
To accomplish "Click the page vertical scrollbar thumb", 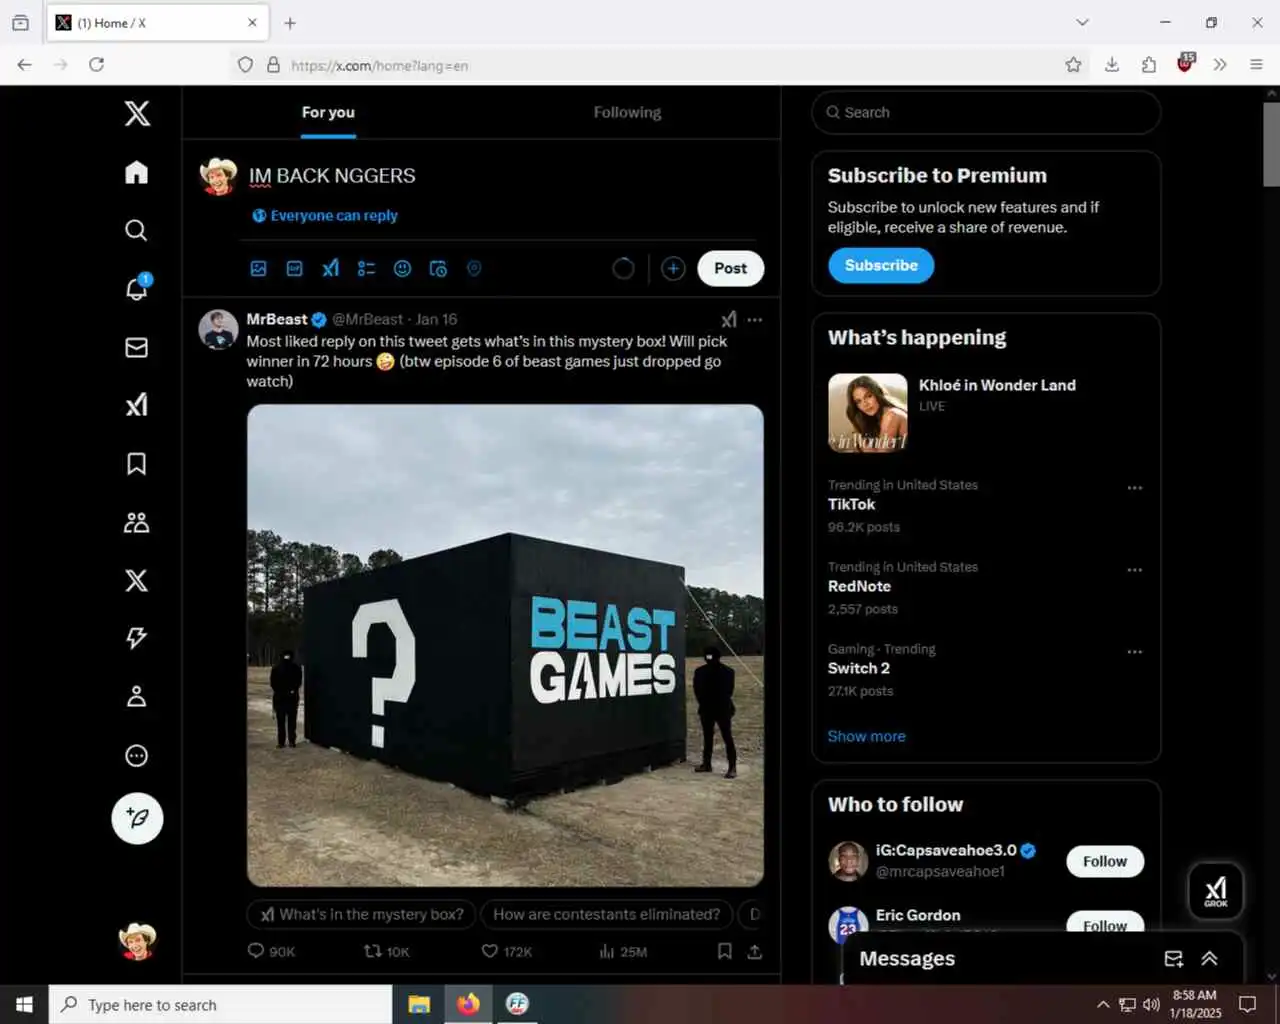I will pyautogui.click(x=1271, y=143).
